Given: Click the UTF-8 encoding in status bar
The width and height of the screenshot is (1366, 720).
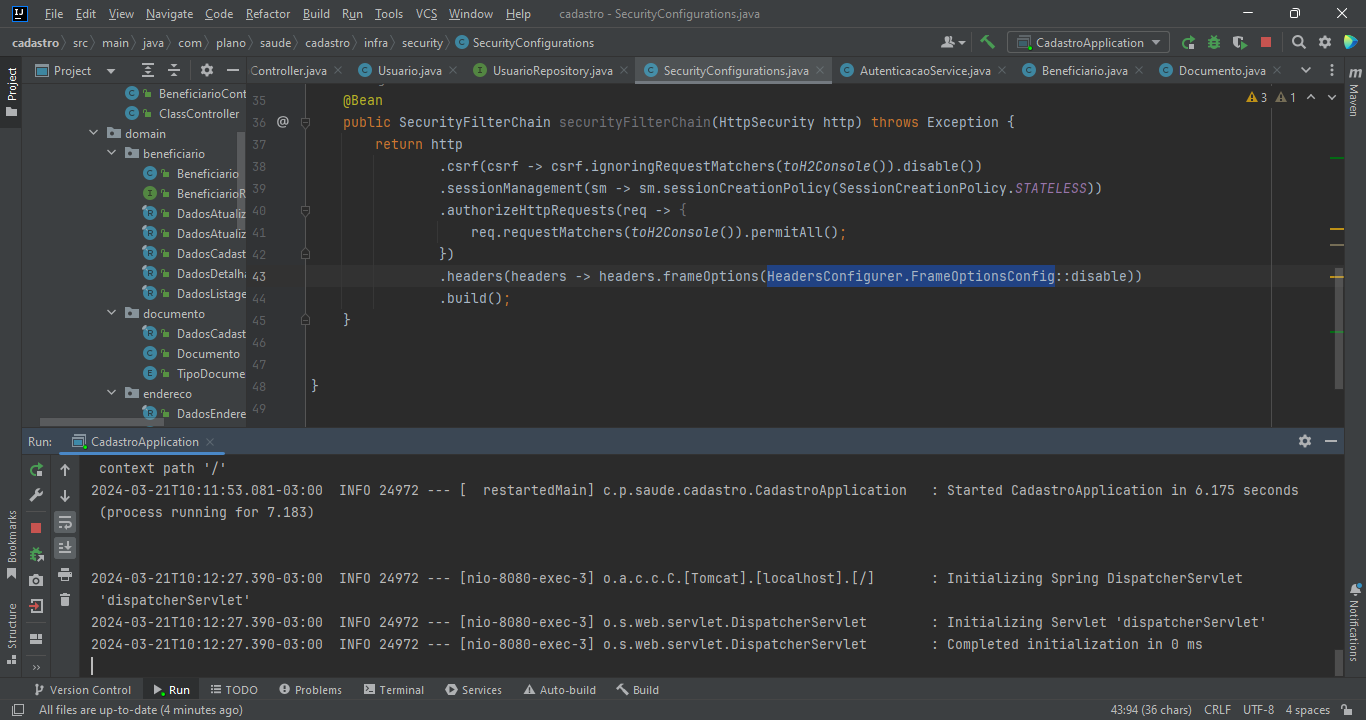Looking at the screenshot, I should tap(1258, 710).
